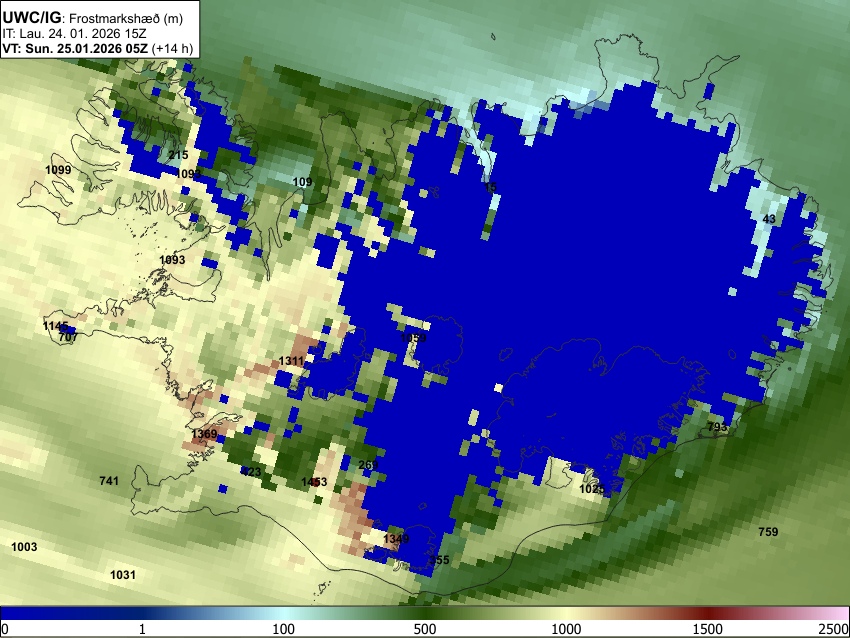Click the map value label 1025

592,489
